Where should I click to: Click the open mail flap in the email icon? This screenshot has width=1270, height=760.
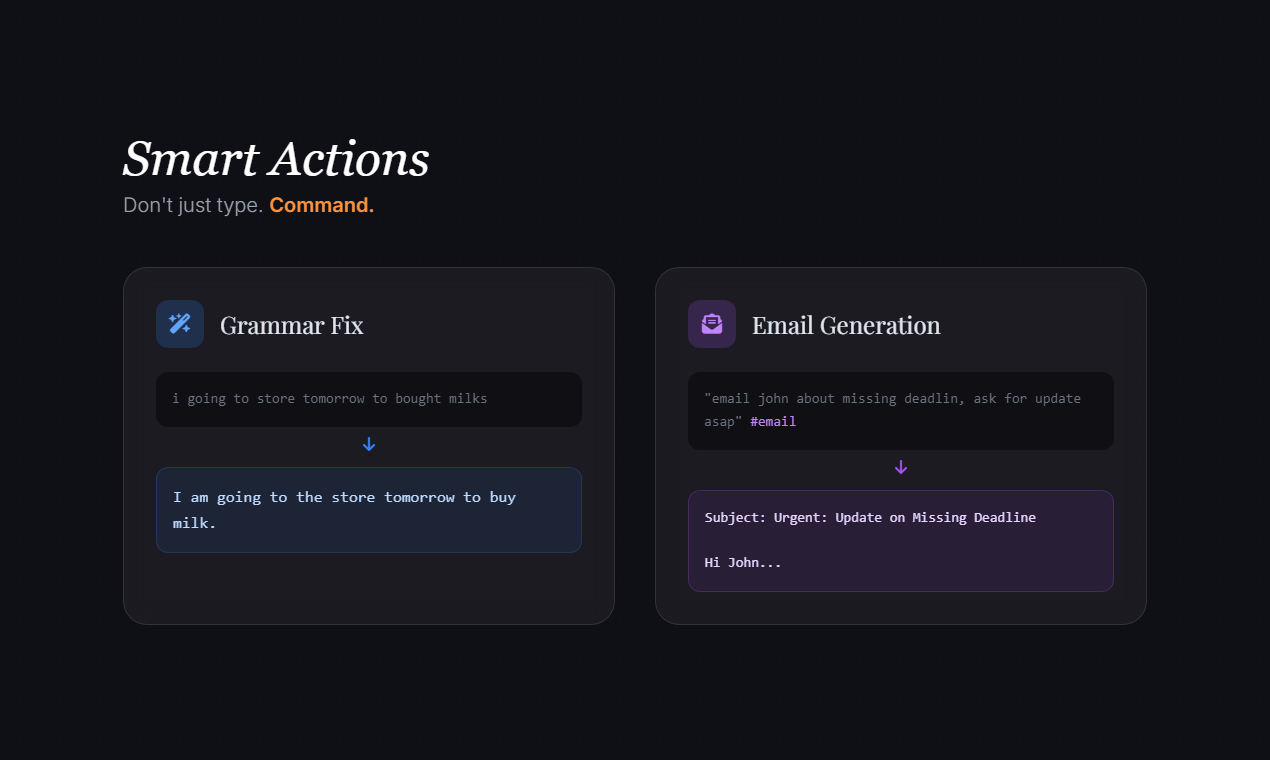pyautogui.click(x=711, y=319)
